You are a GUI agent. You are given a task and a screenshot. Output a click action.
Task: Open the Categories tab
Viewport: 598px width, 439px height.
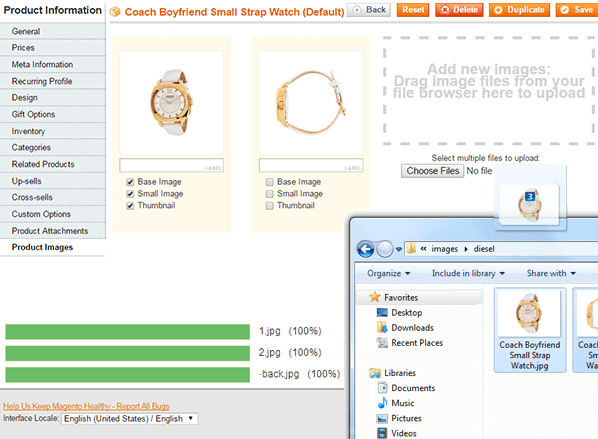pyautogui.click(x=53, y=148)
